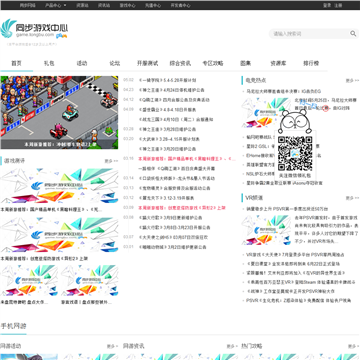Image resolution: width=360 pixels, height=360 pixels.
Task: Select the 礼包 navigation tab
Action: [x=49, y=63]
